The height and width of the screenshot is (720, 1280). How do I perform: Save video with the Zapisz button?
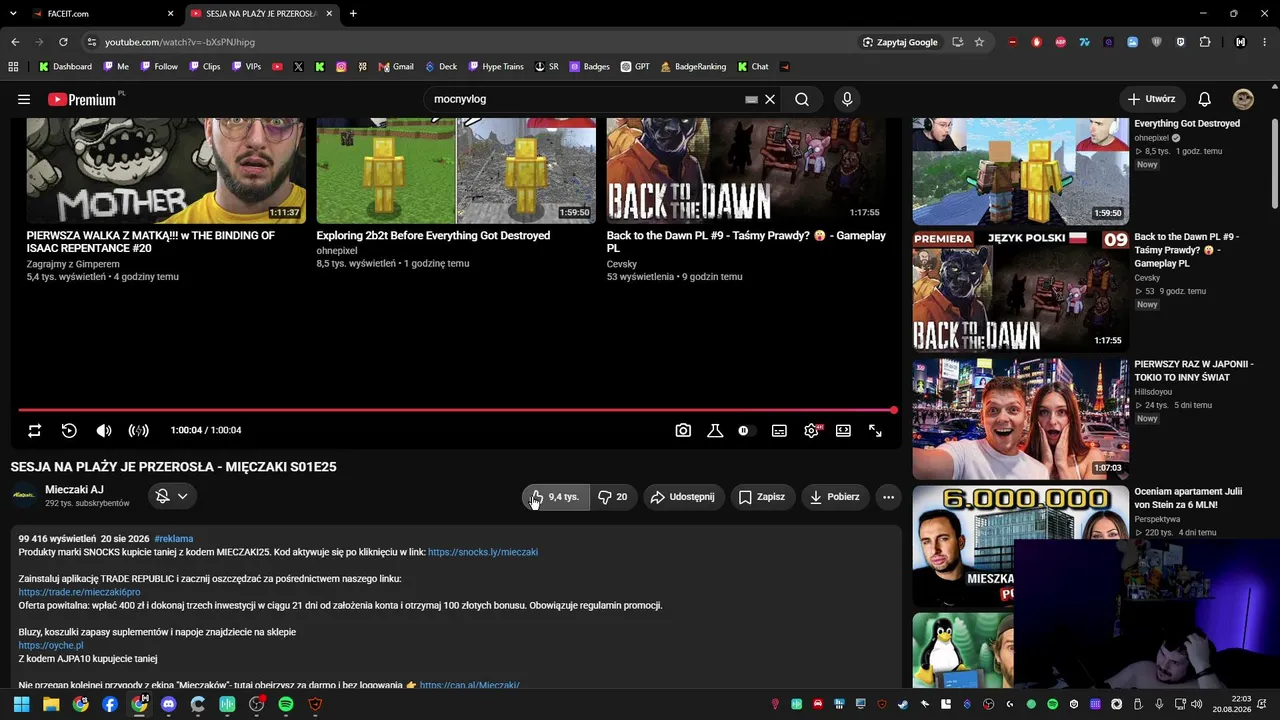coord(762,497)
